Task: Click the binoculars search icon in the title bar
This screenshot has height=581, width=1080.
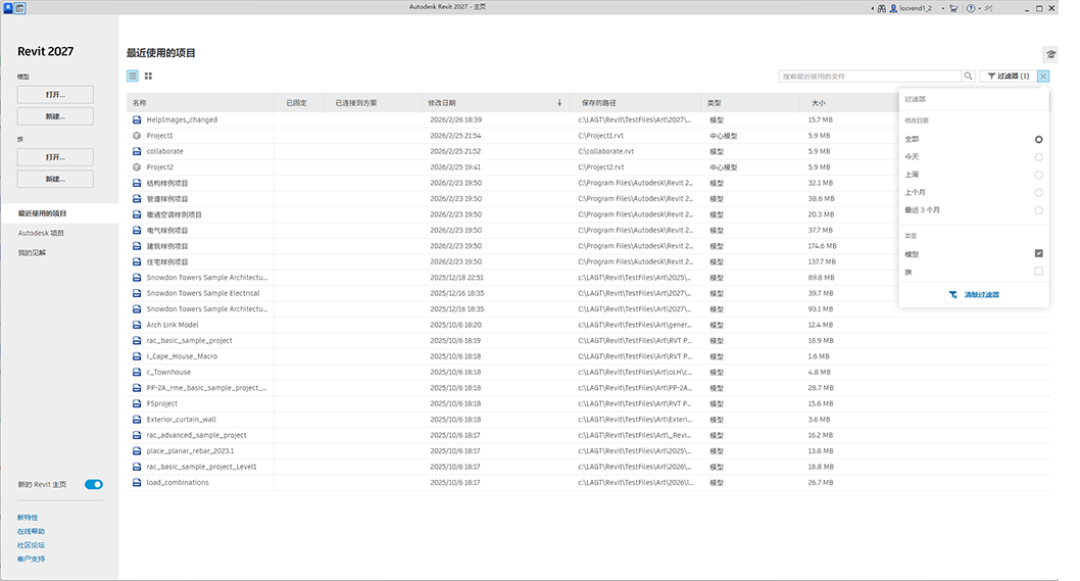Action: click(881, 8)
